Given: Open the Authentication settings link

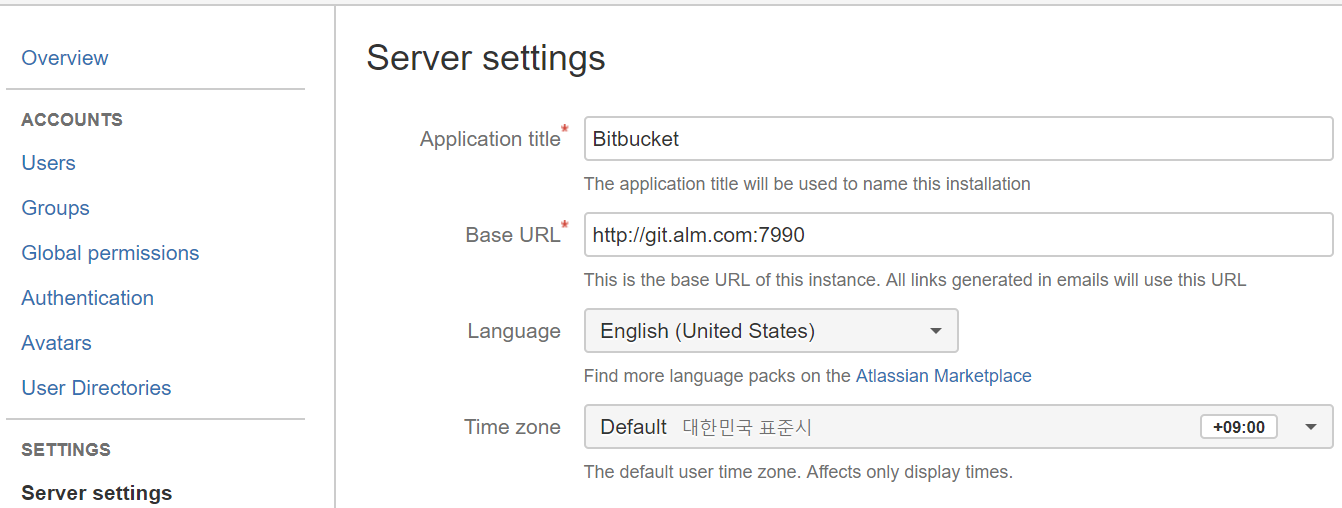Looking at the screenshot, I should (x=87, y=298).
